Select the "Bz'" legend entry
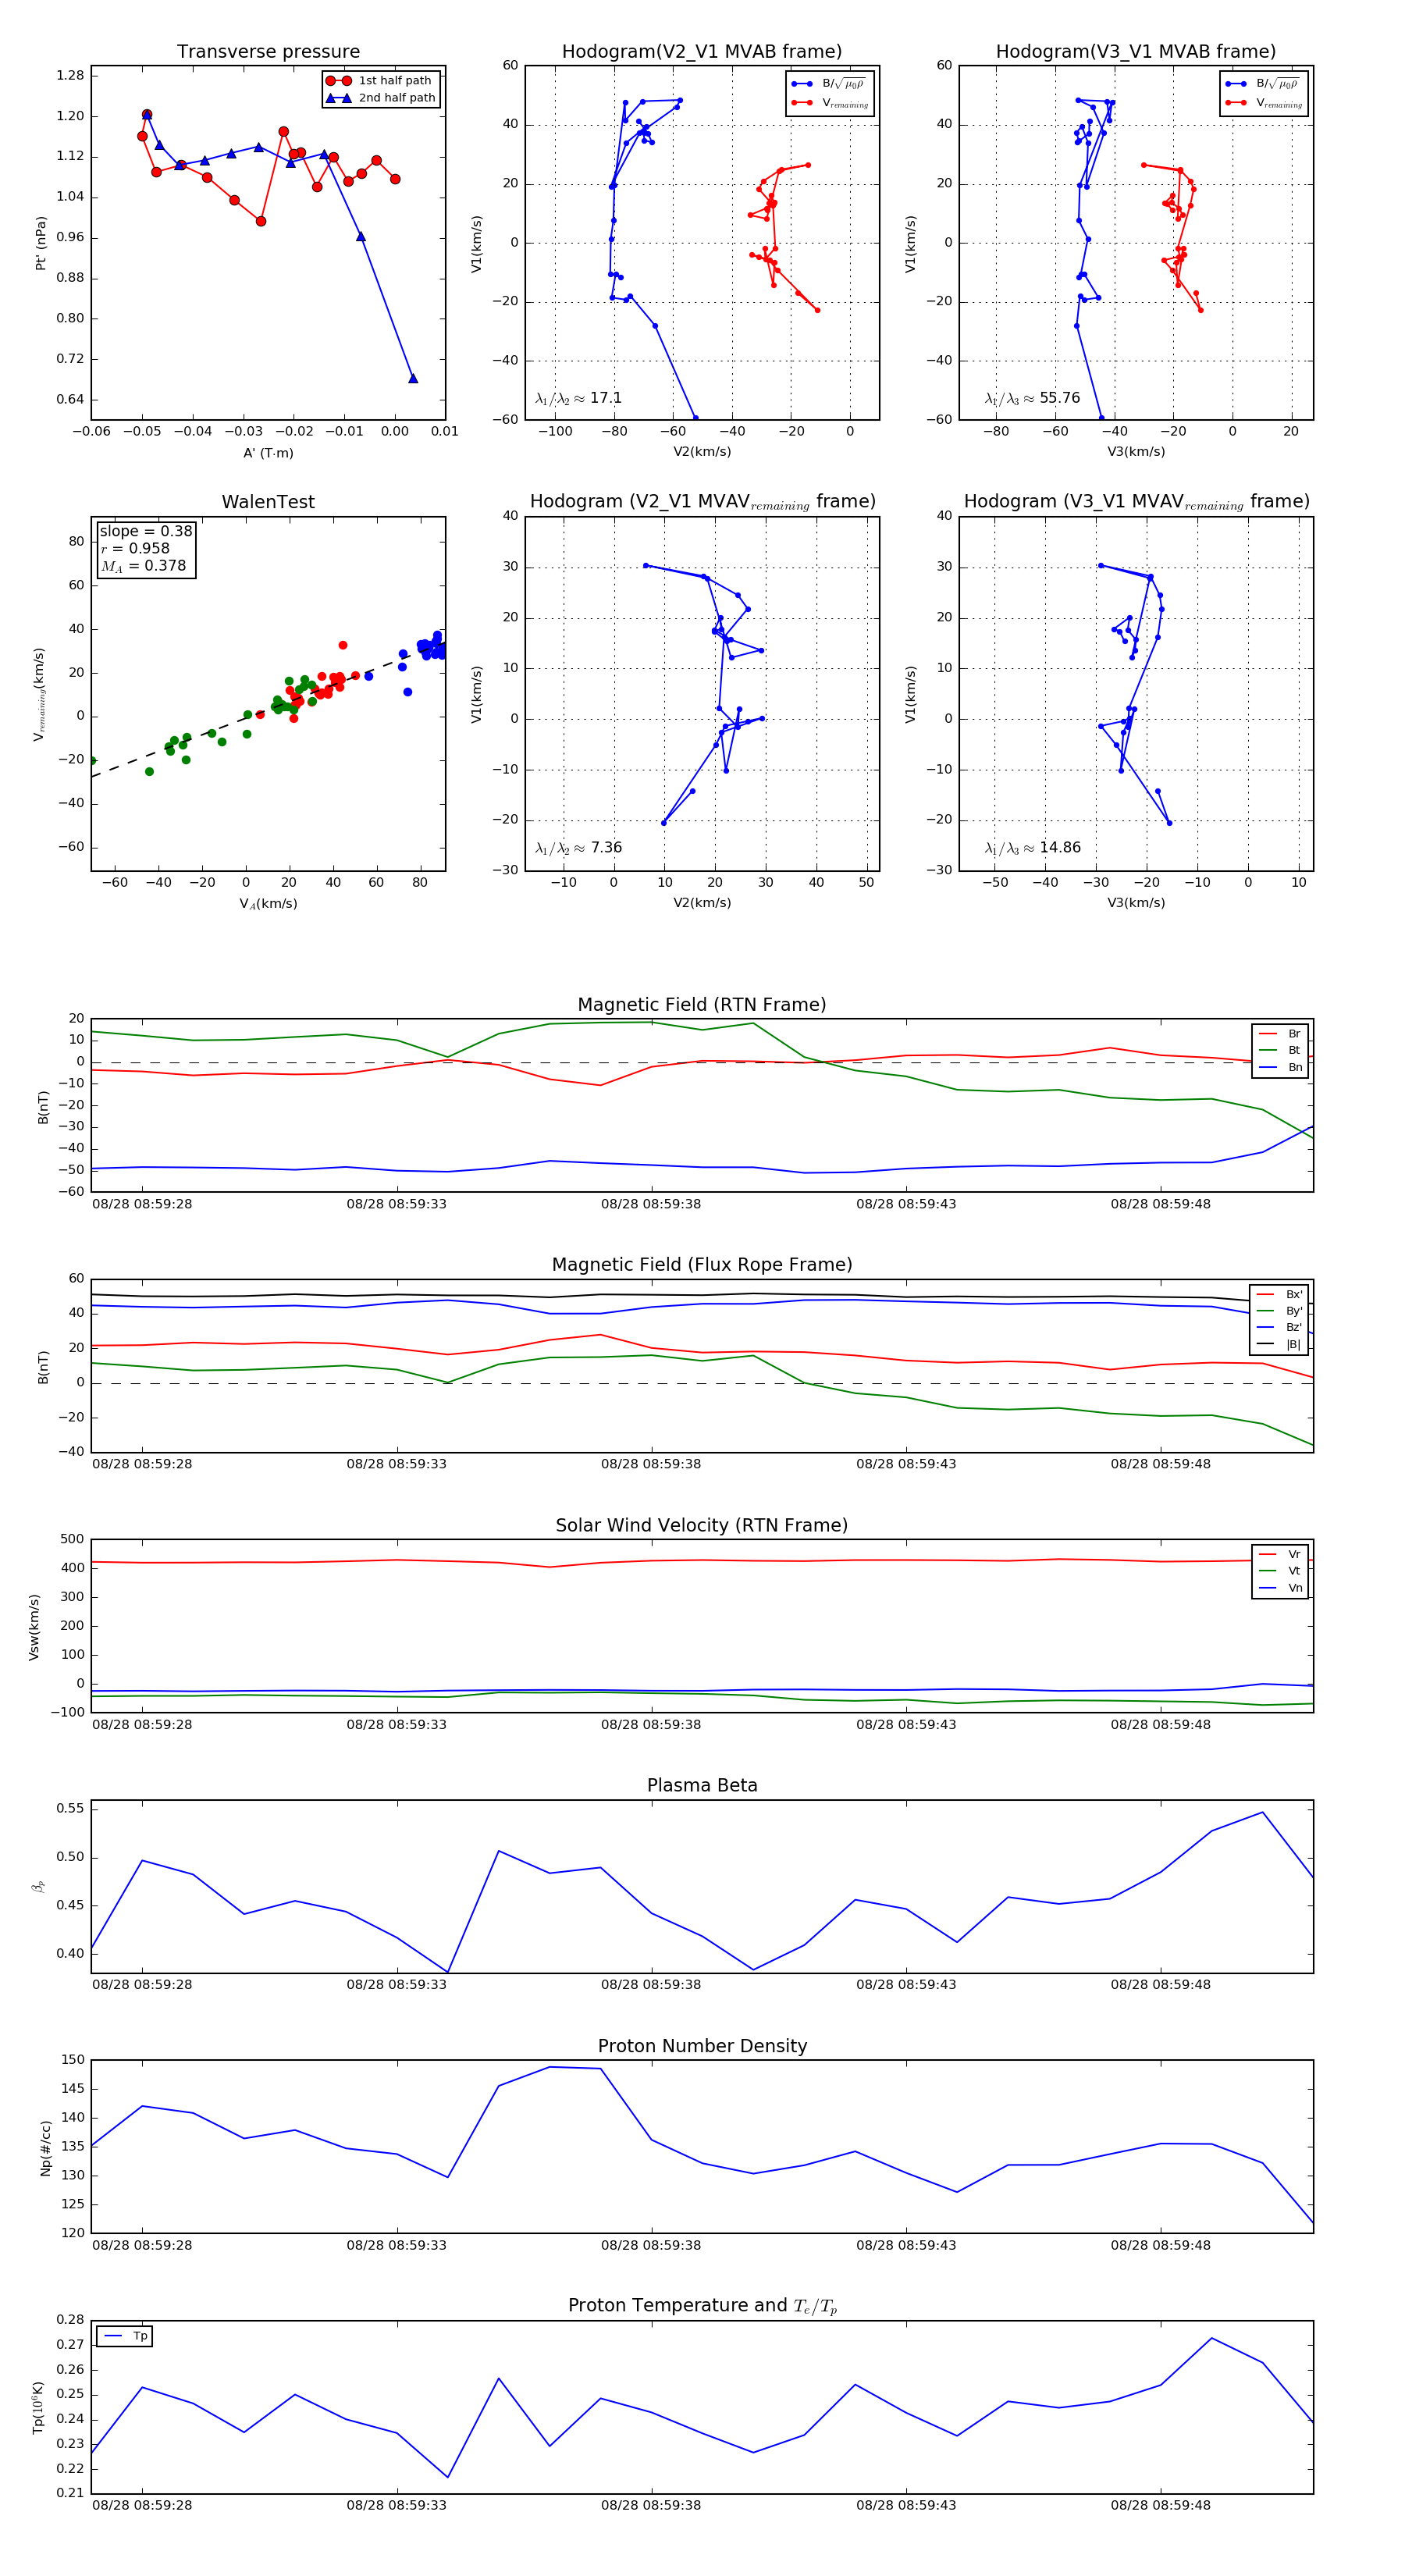The width and height of the screenshot is (1405, 2576). [x=1280, y=1327]
